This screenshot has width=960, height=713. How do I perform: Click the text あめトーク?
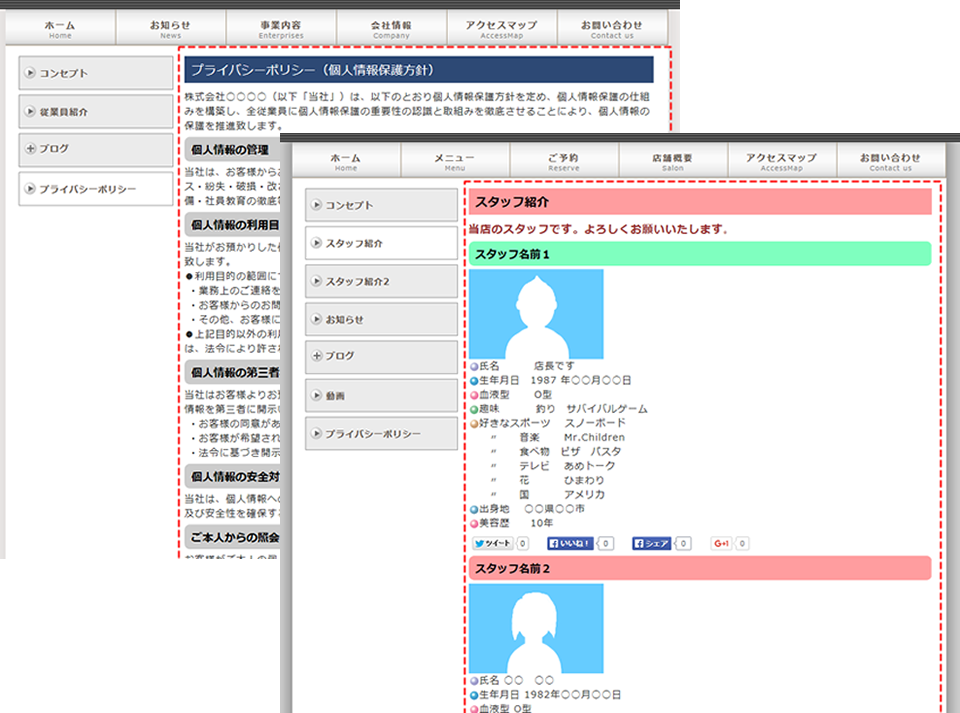pos(590,466)
